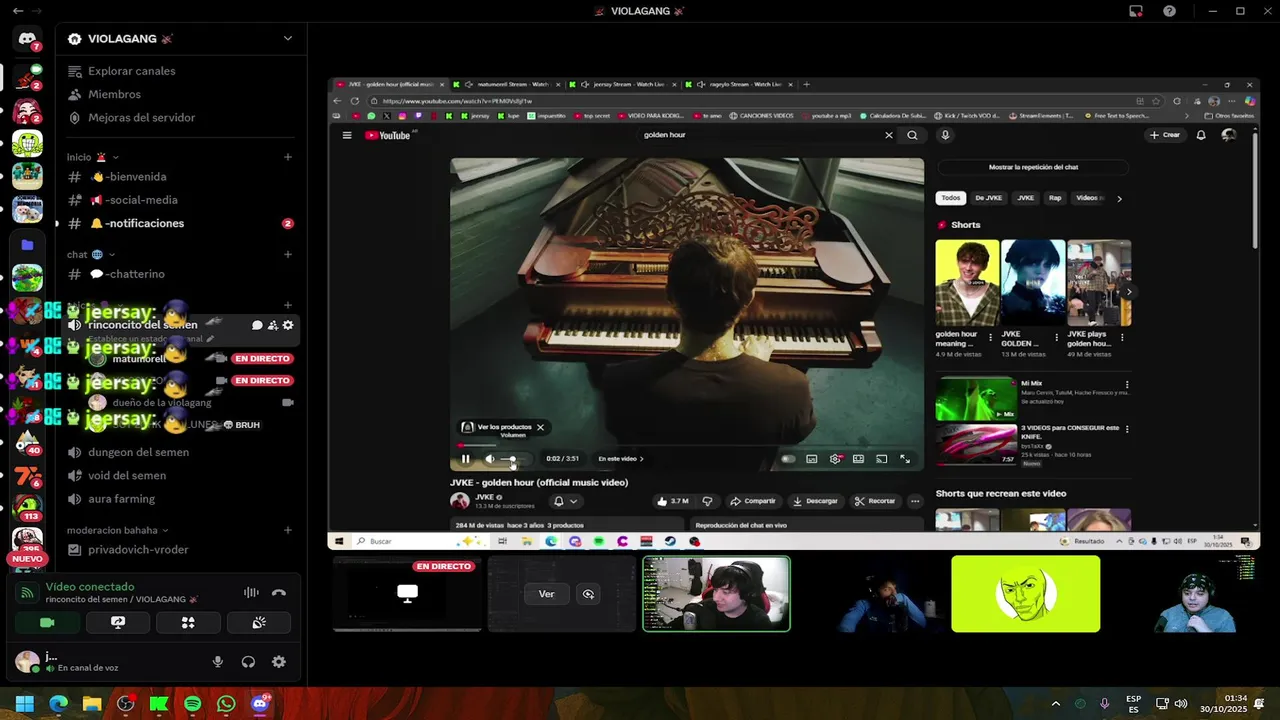This screenshot has width=1280, height=720.
Task: Open YouTube player settings gear
Action: 835,459
